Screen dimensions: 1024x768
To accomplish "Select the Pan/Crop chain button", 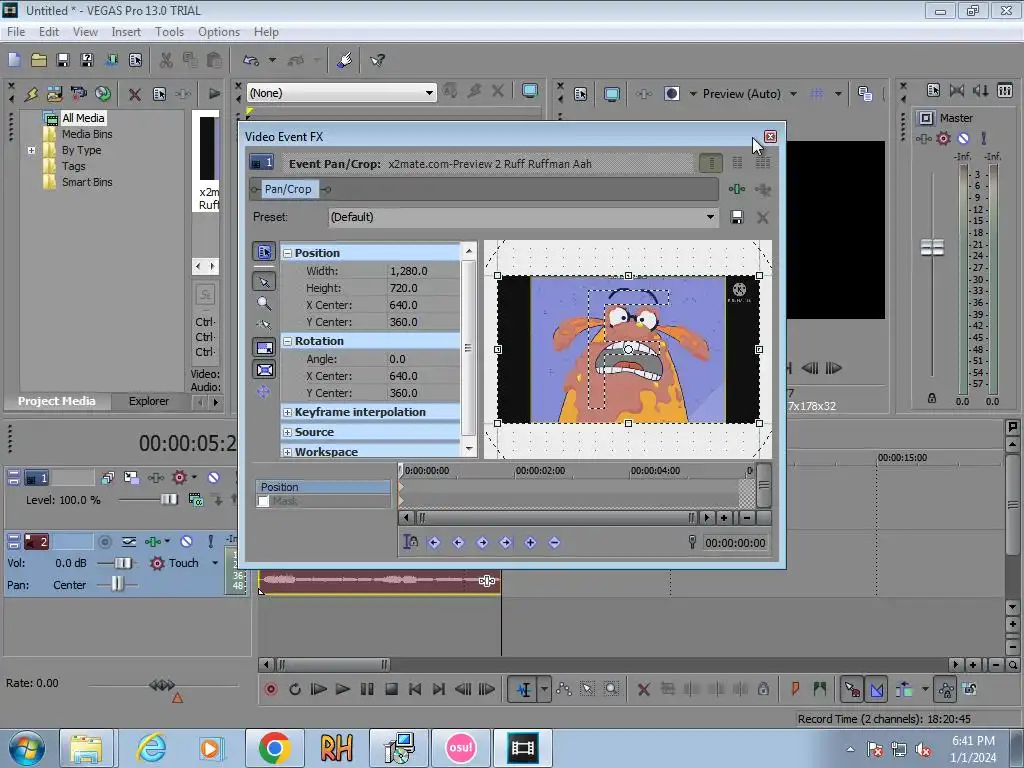I will click(x=288, y=189).
